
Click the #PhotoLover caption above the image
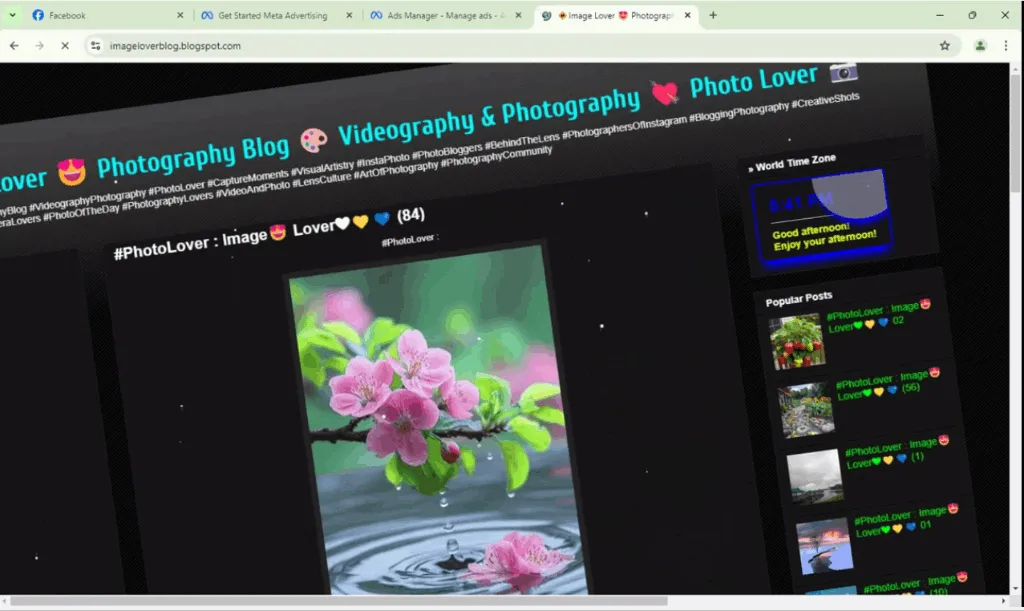point(409,240)
